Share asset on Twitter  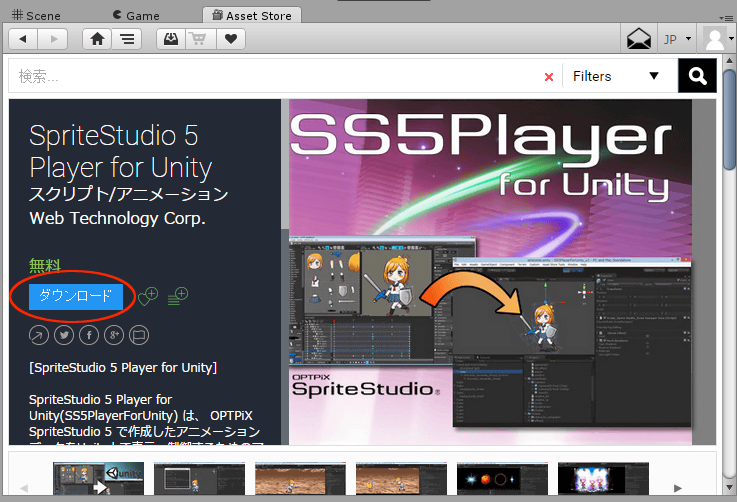(64, 335)
